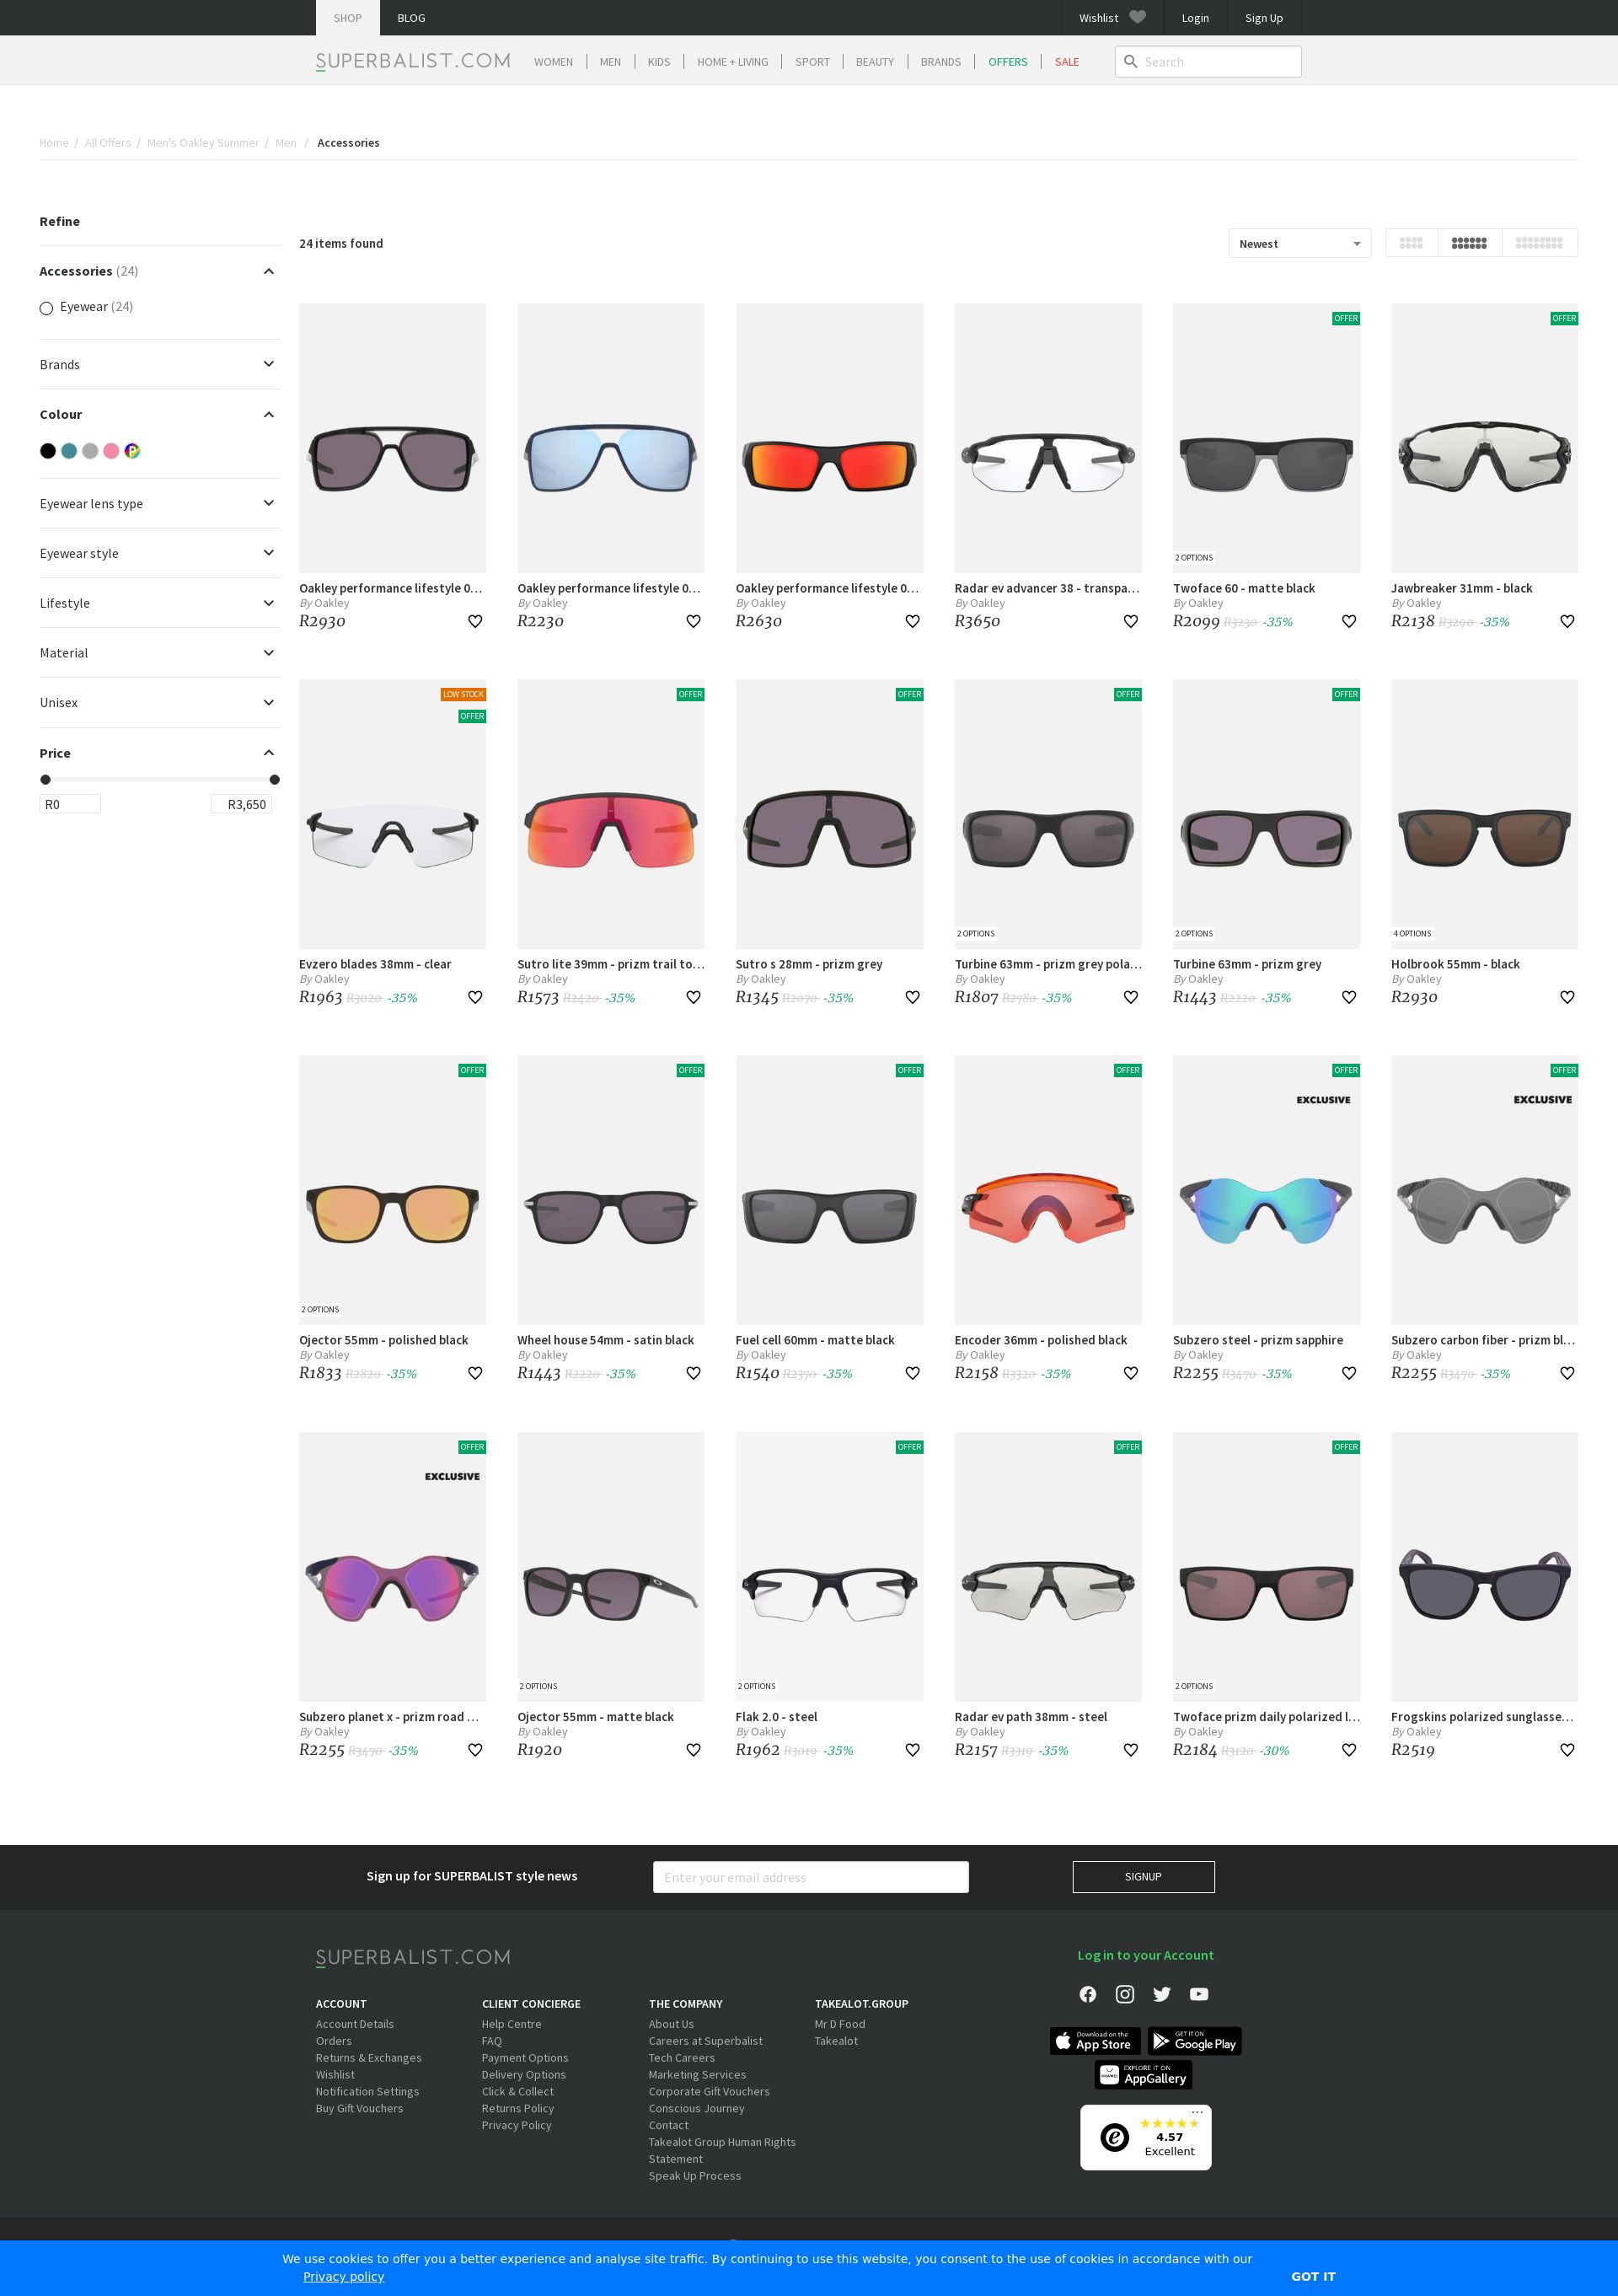Add Radar ev advancer 38 to wishlist
1618x2296 pixels.
click(1131, 621)
